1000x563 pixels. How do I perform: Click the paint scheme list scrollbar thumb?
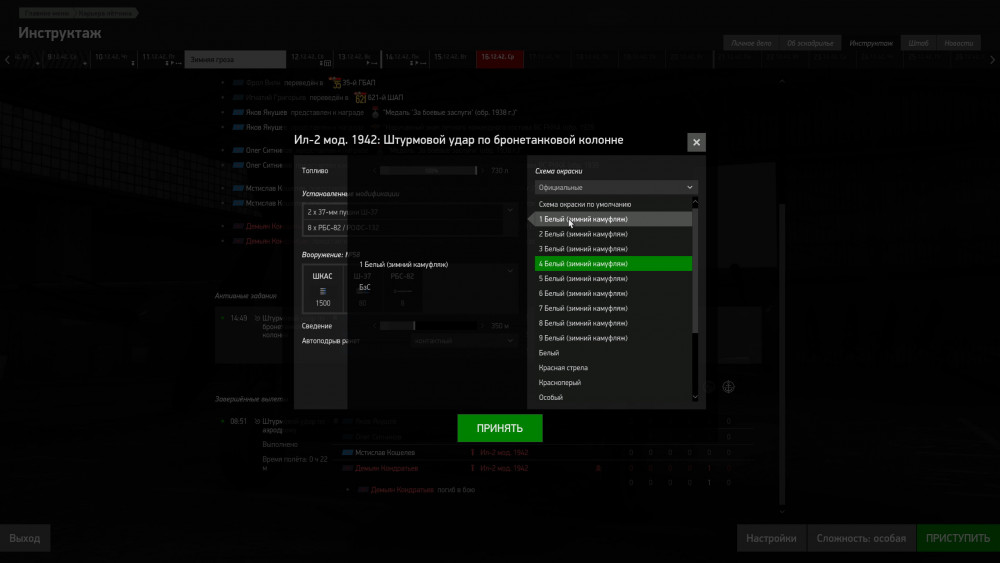pyautogui.click(x=695, y=269)
